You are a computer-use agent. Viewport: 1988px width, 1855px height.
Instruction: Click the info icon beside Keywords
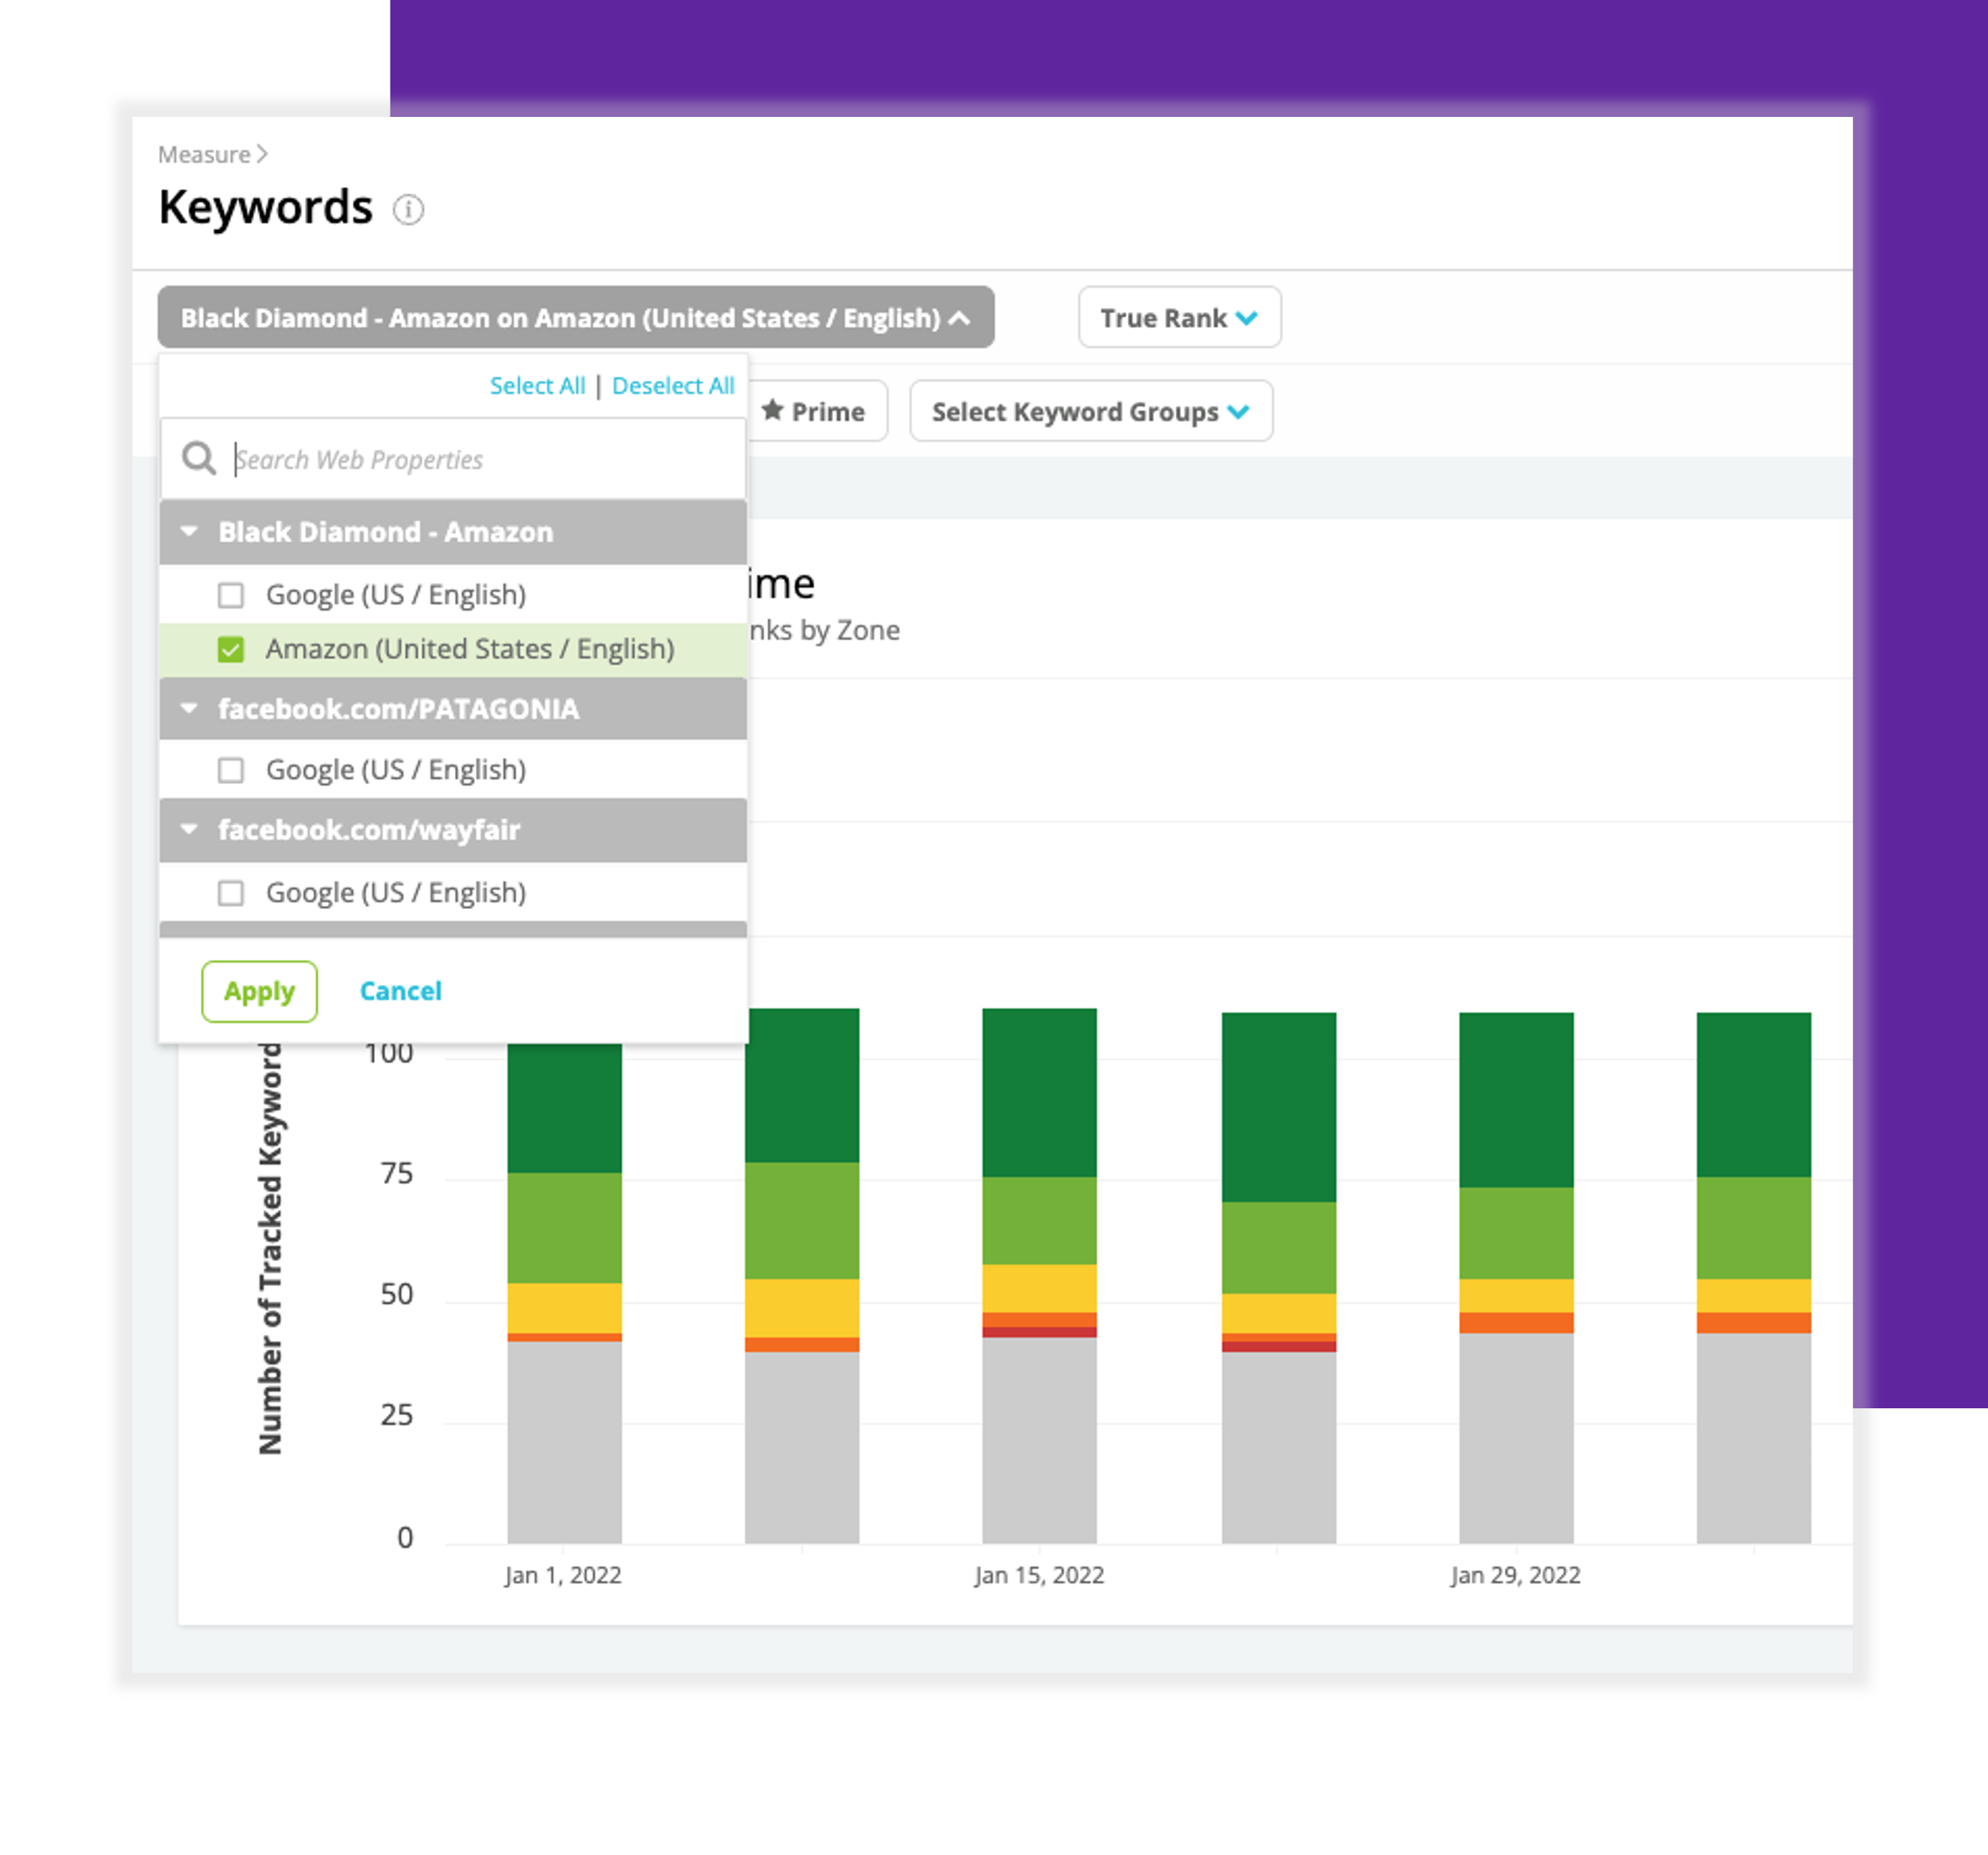pos(408,210)
